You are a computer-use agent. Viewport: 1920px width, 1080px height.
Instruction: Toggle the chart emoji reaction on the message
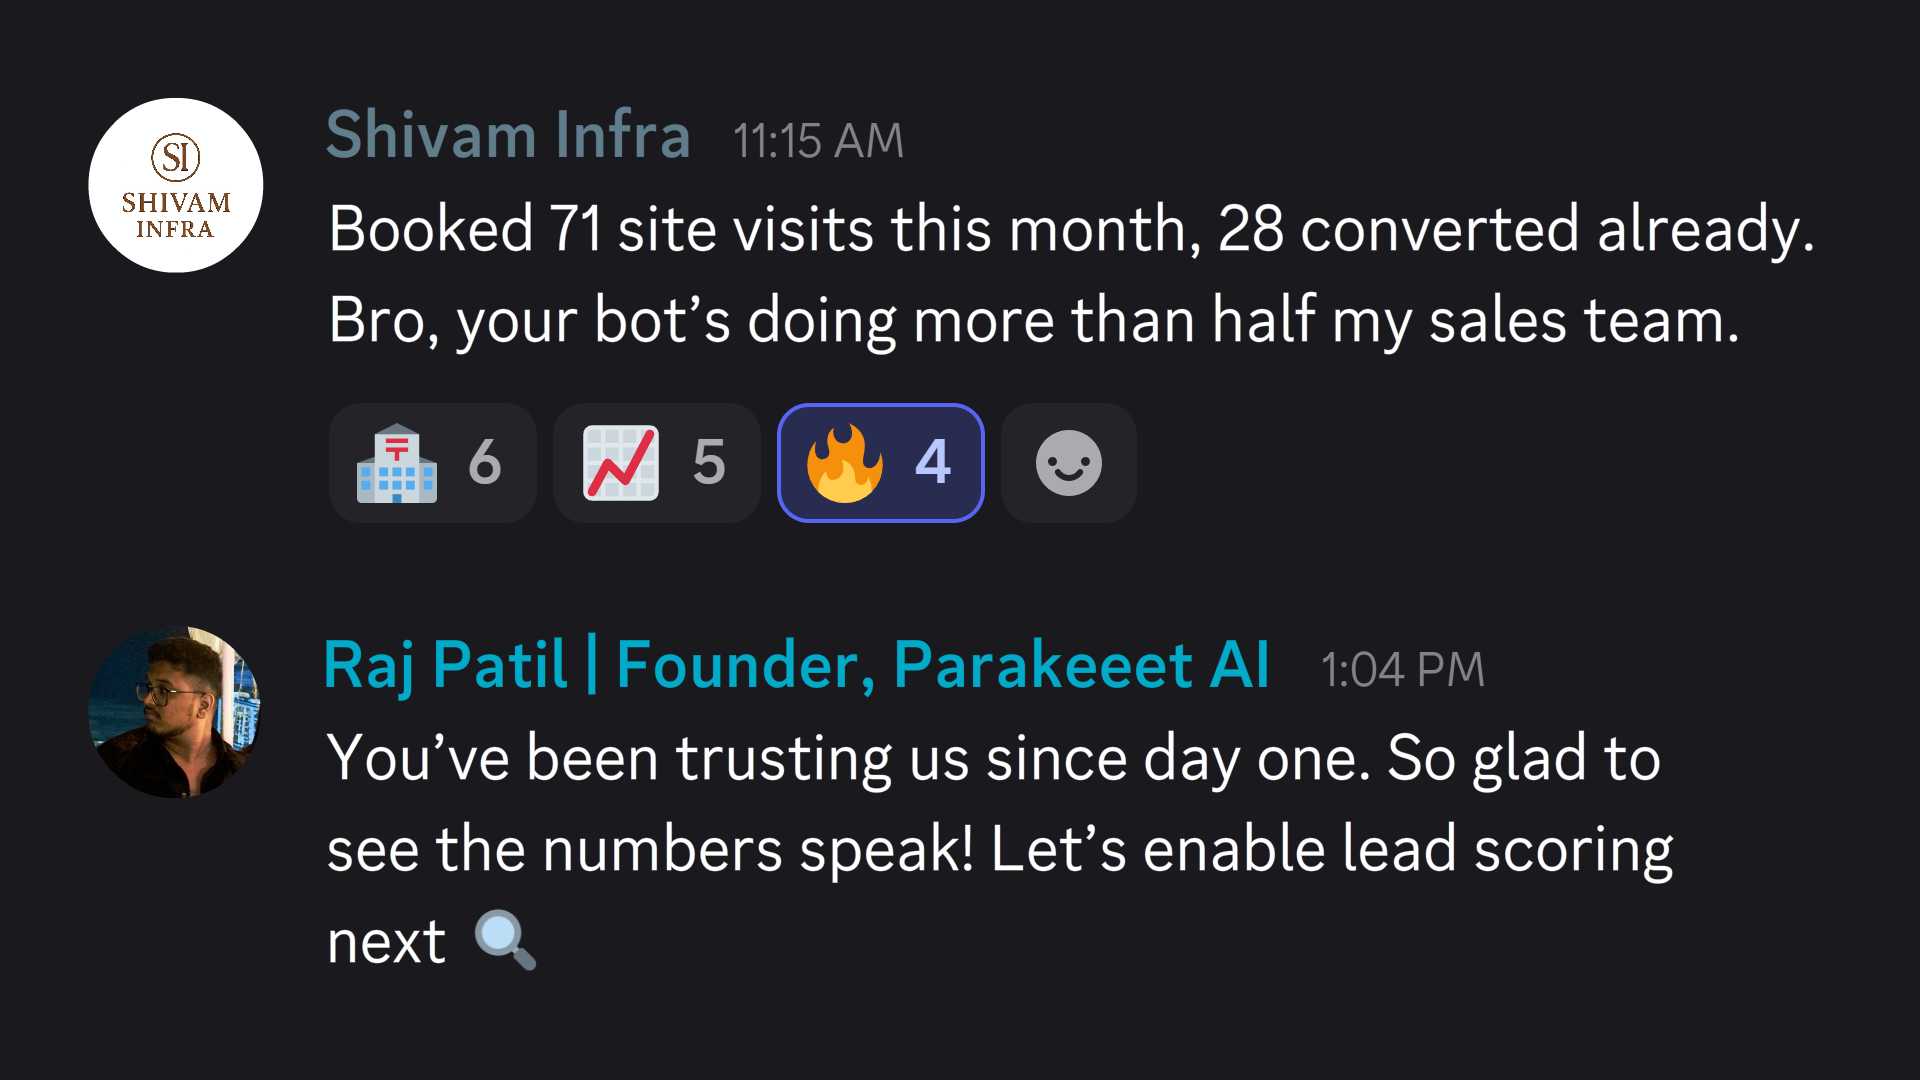point(656,462)
